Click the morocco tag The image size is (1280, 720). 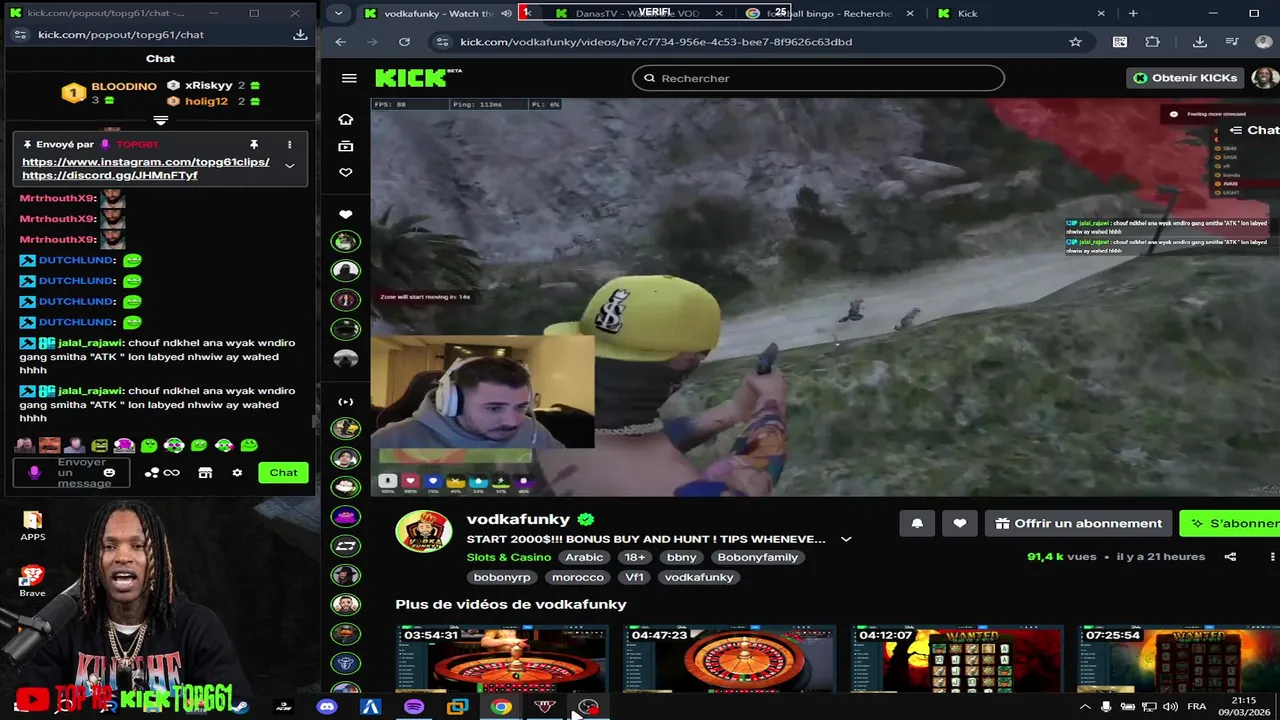tap(578, 577)
